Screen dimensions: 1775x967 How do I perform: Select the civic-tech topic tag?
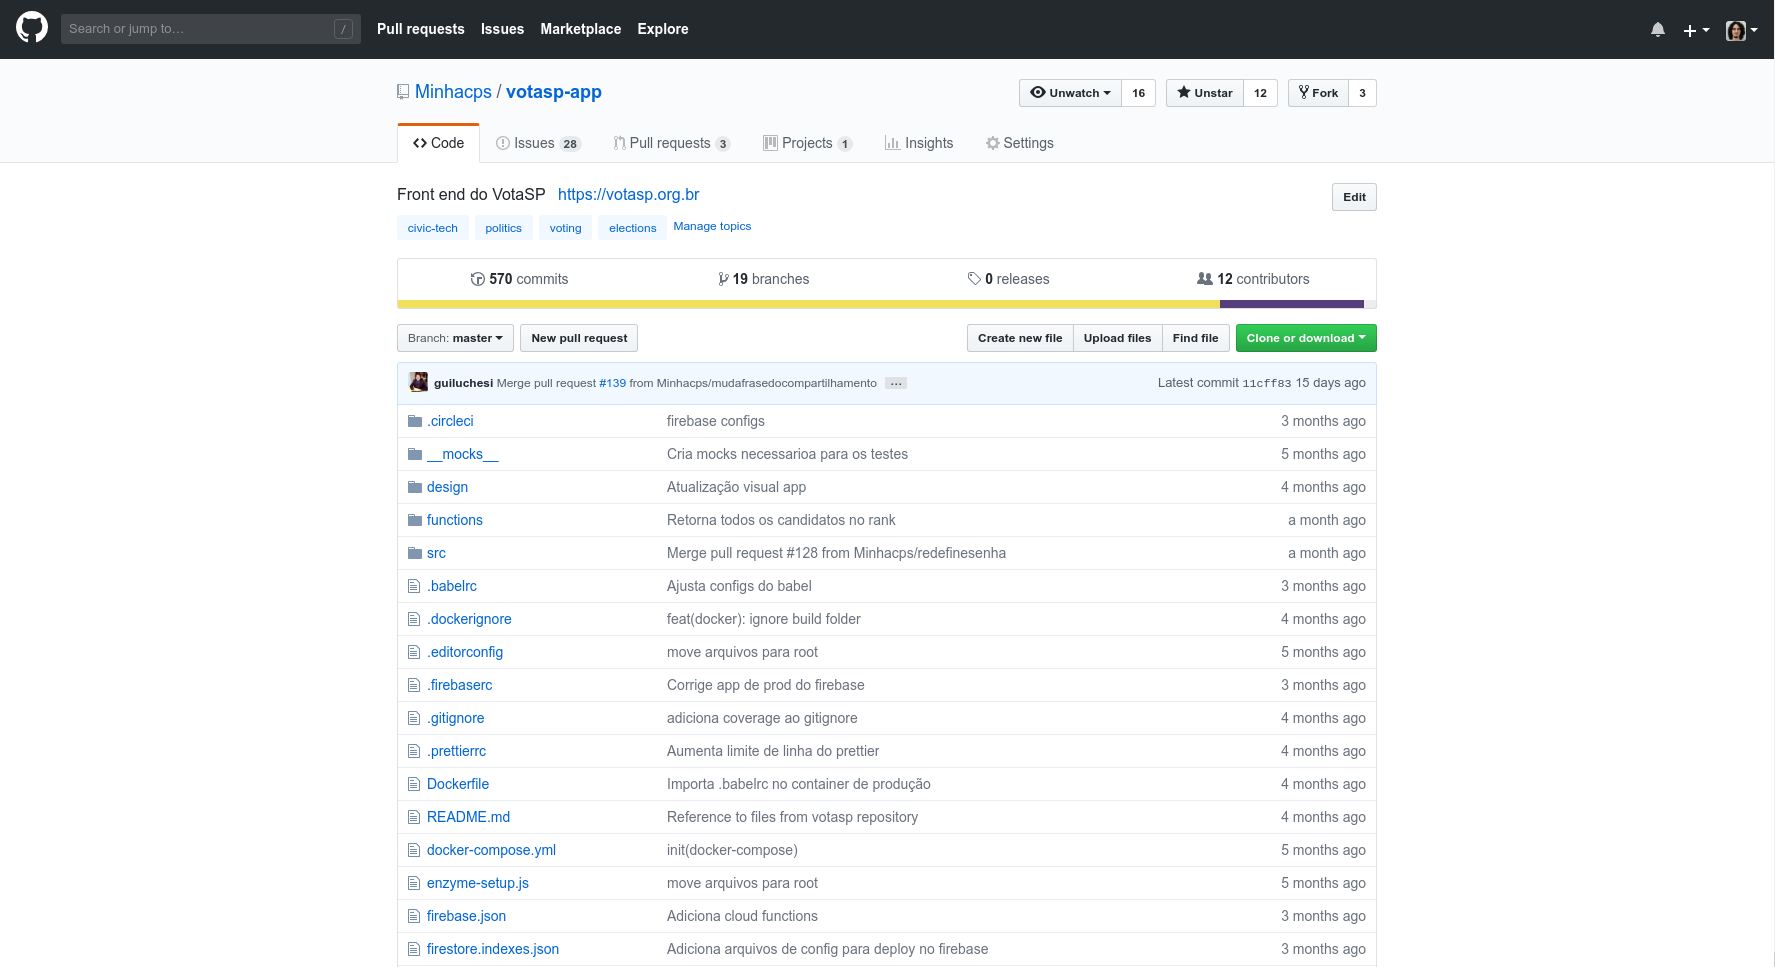tap(433, 228)
